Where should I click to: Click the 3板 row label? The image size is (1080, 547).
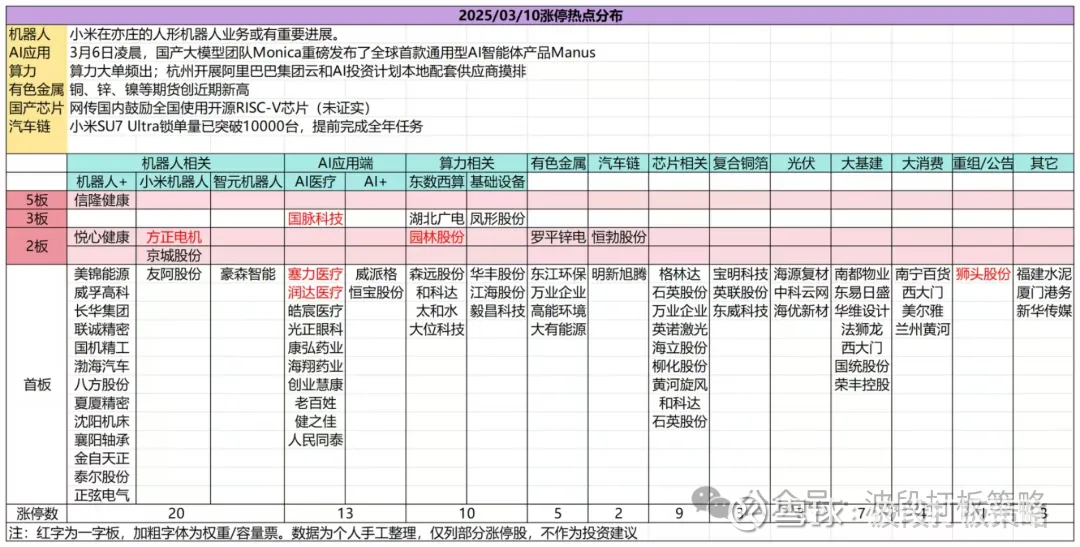click(37, 219)
